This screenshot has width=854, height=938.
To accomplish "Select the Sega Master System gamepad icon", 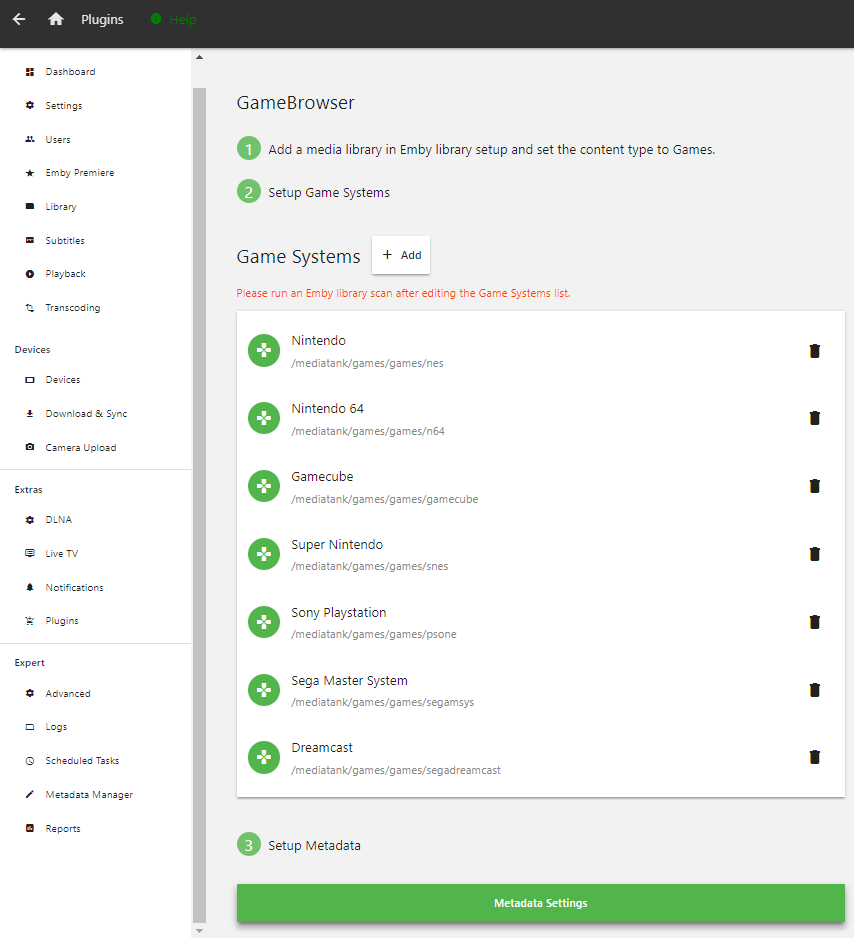I will click(264, 690).
